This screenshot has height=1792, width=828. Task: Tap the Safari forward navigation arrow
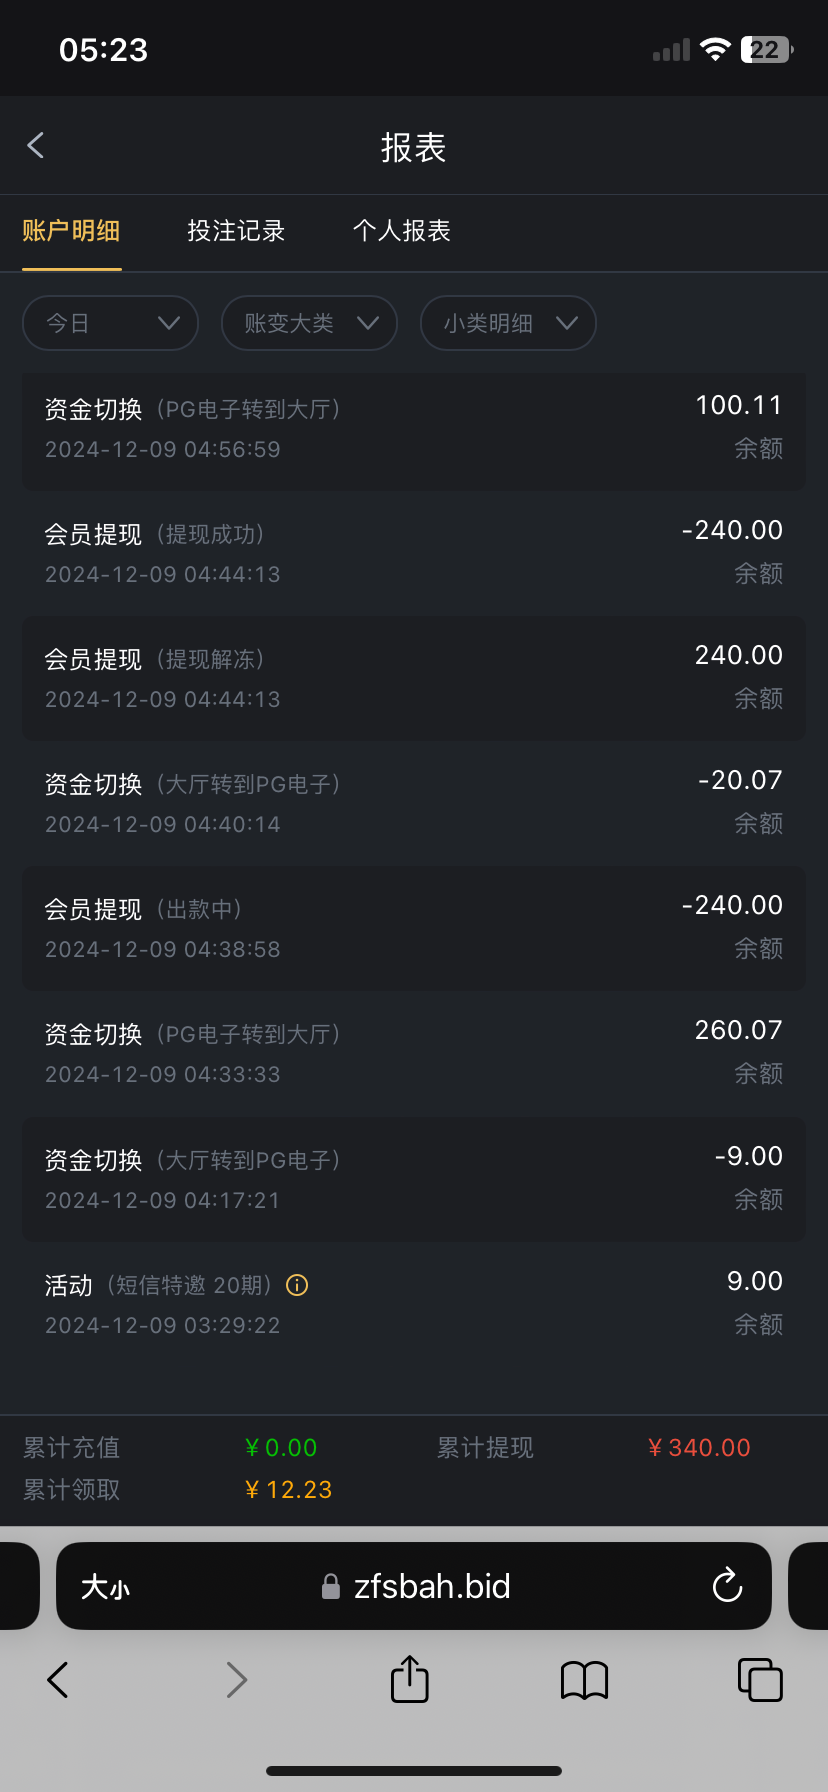(236, 1680)
